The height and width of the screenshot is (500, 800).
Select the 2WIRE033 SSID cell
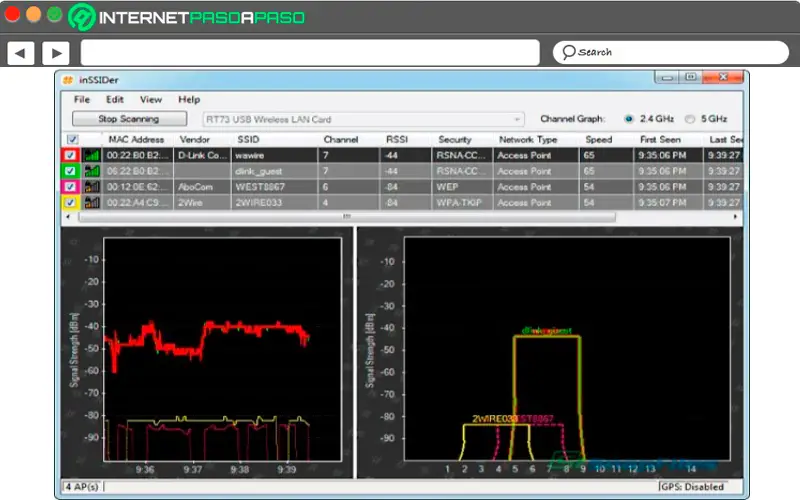point(274,203)
